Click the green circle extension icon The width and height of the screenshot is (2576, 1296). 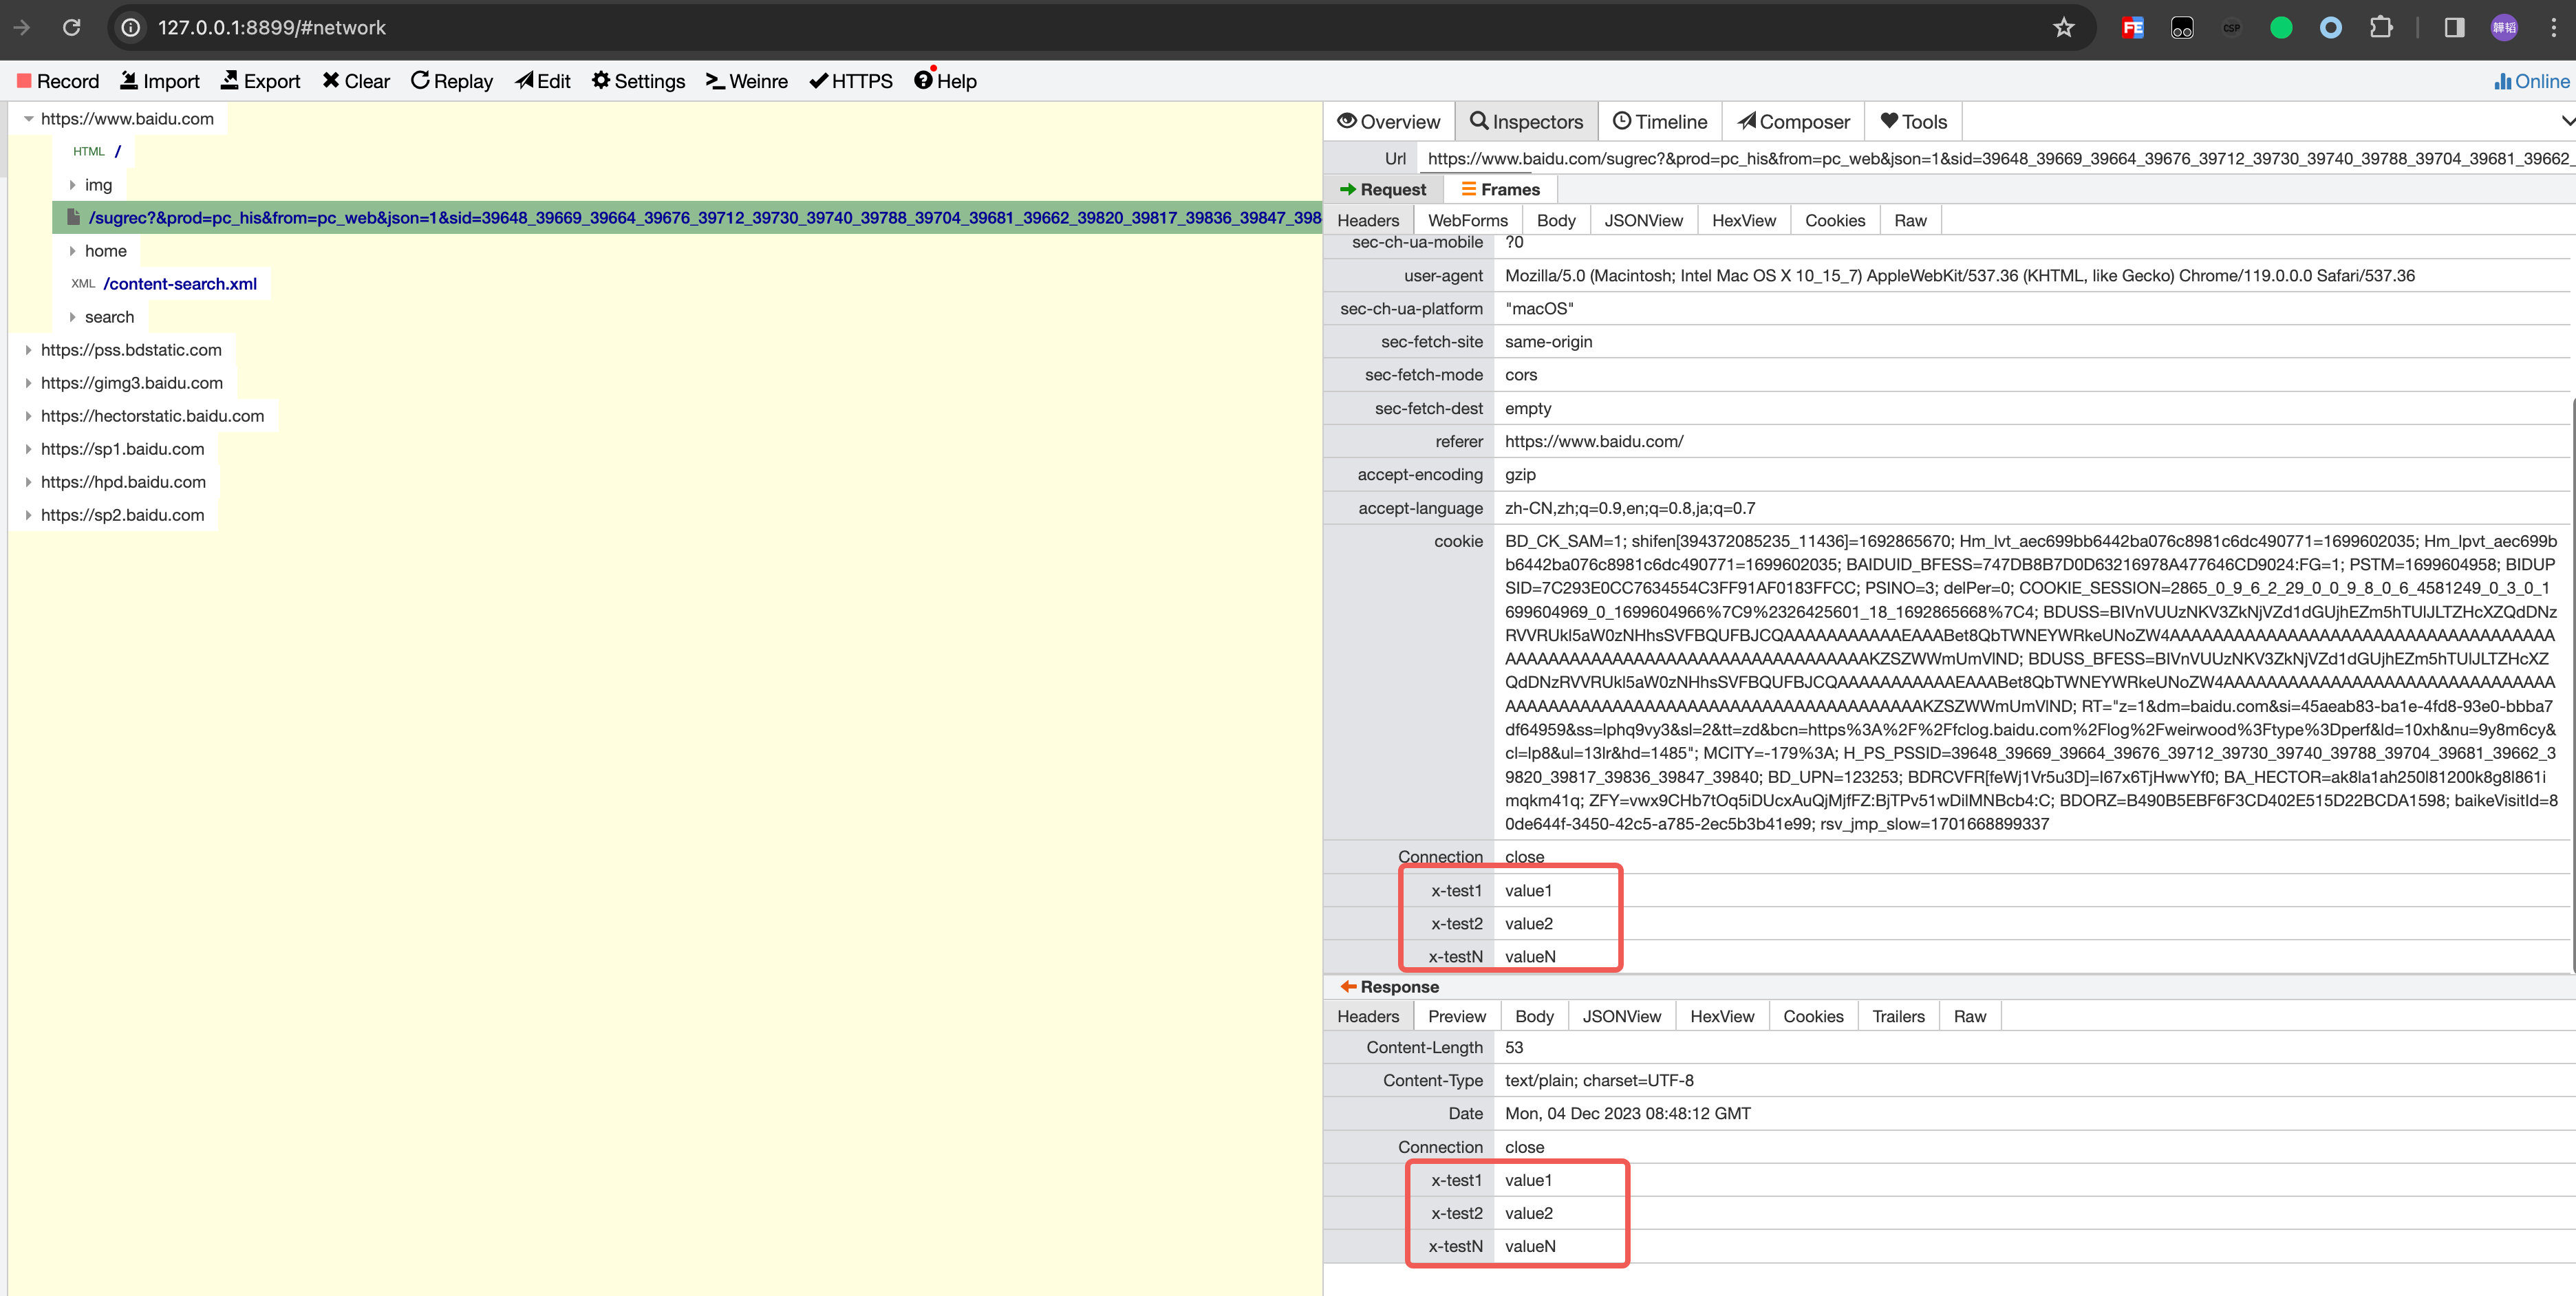click(2281, 27)
